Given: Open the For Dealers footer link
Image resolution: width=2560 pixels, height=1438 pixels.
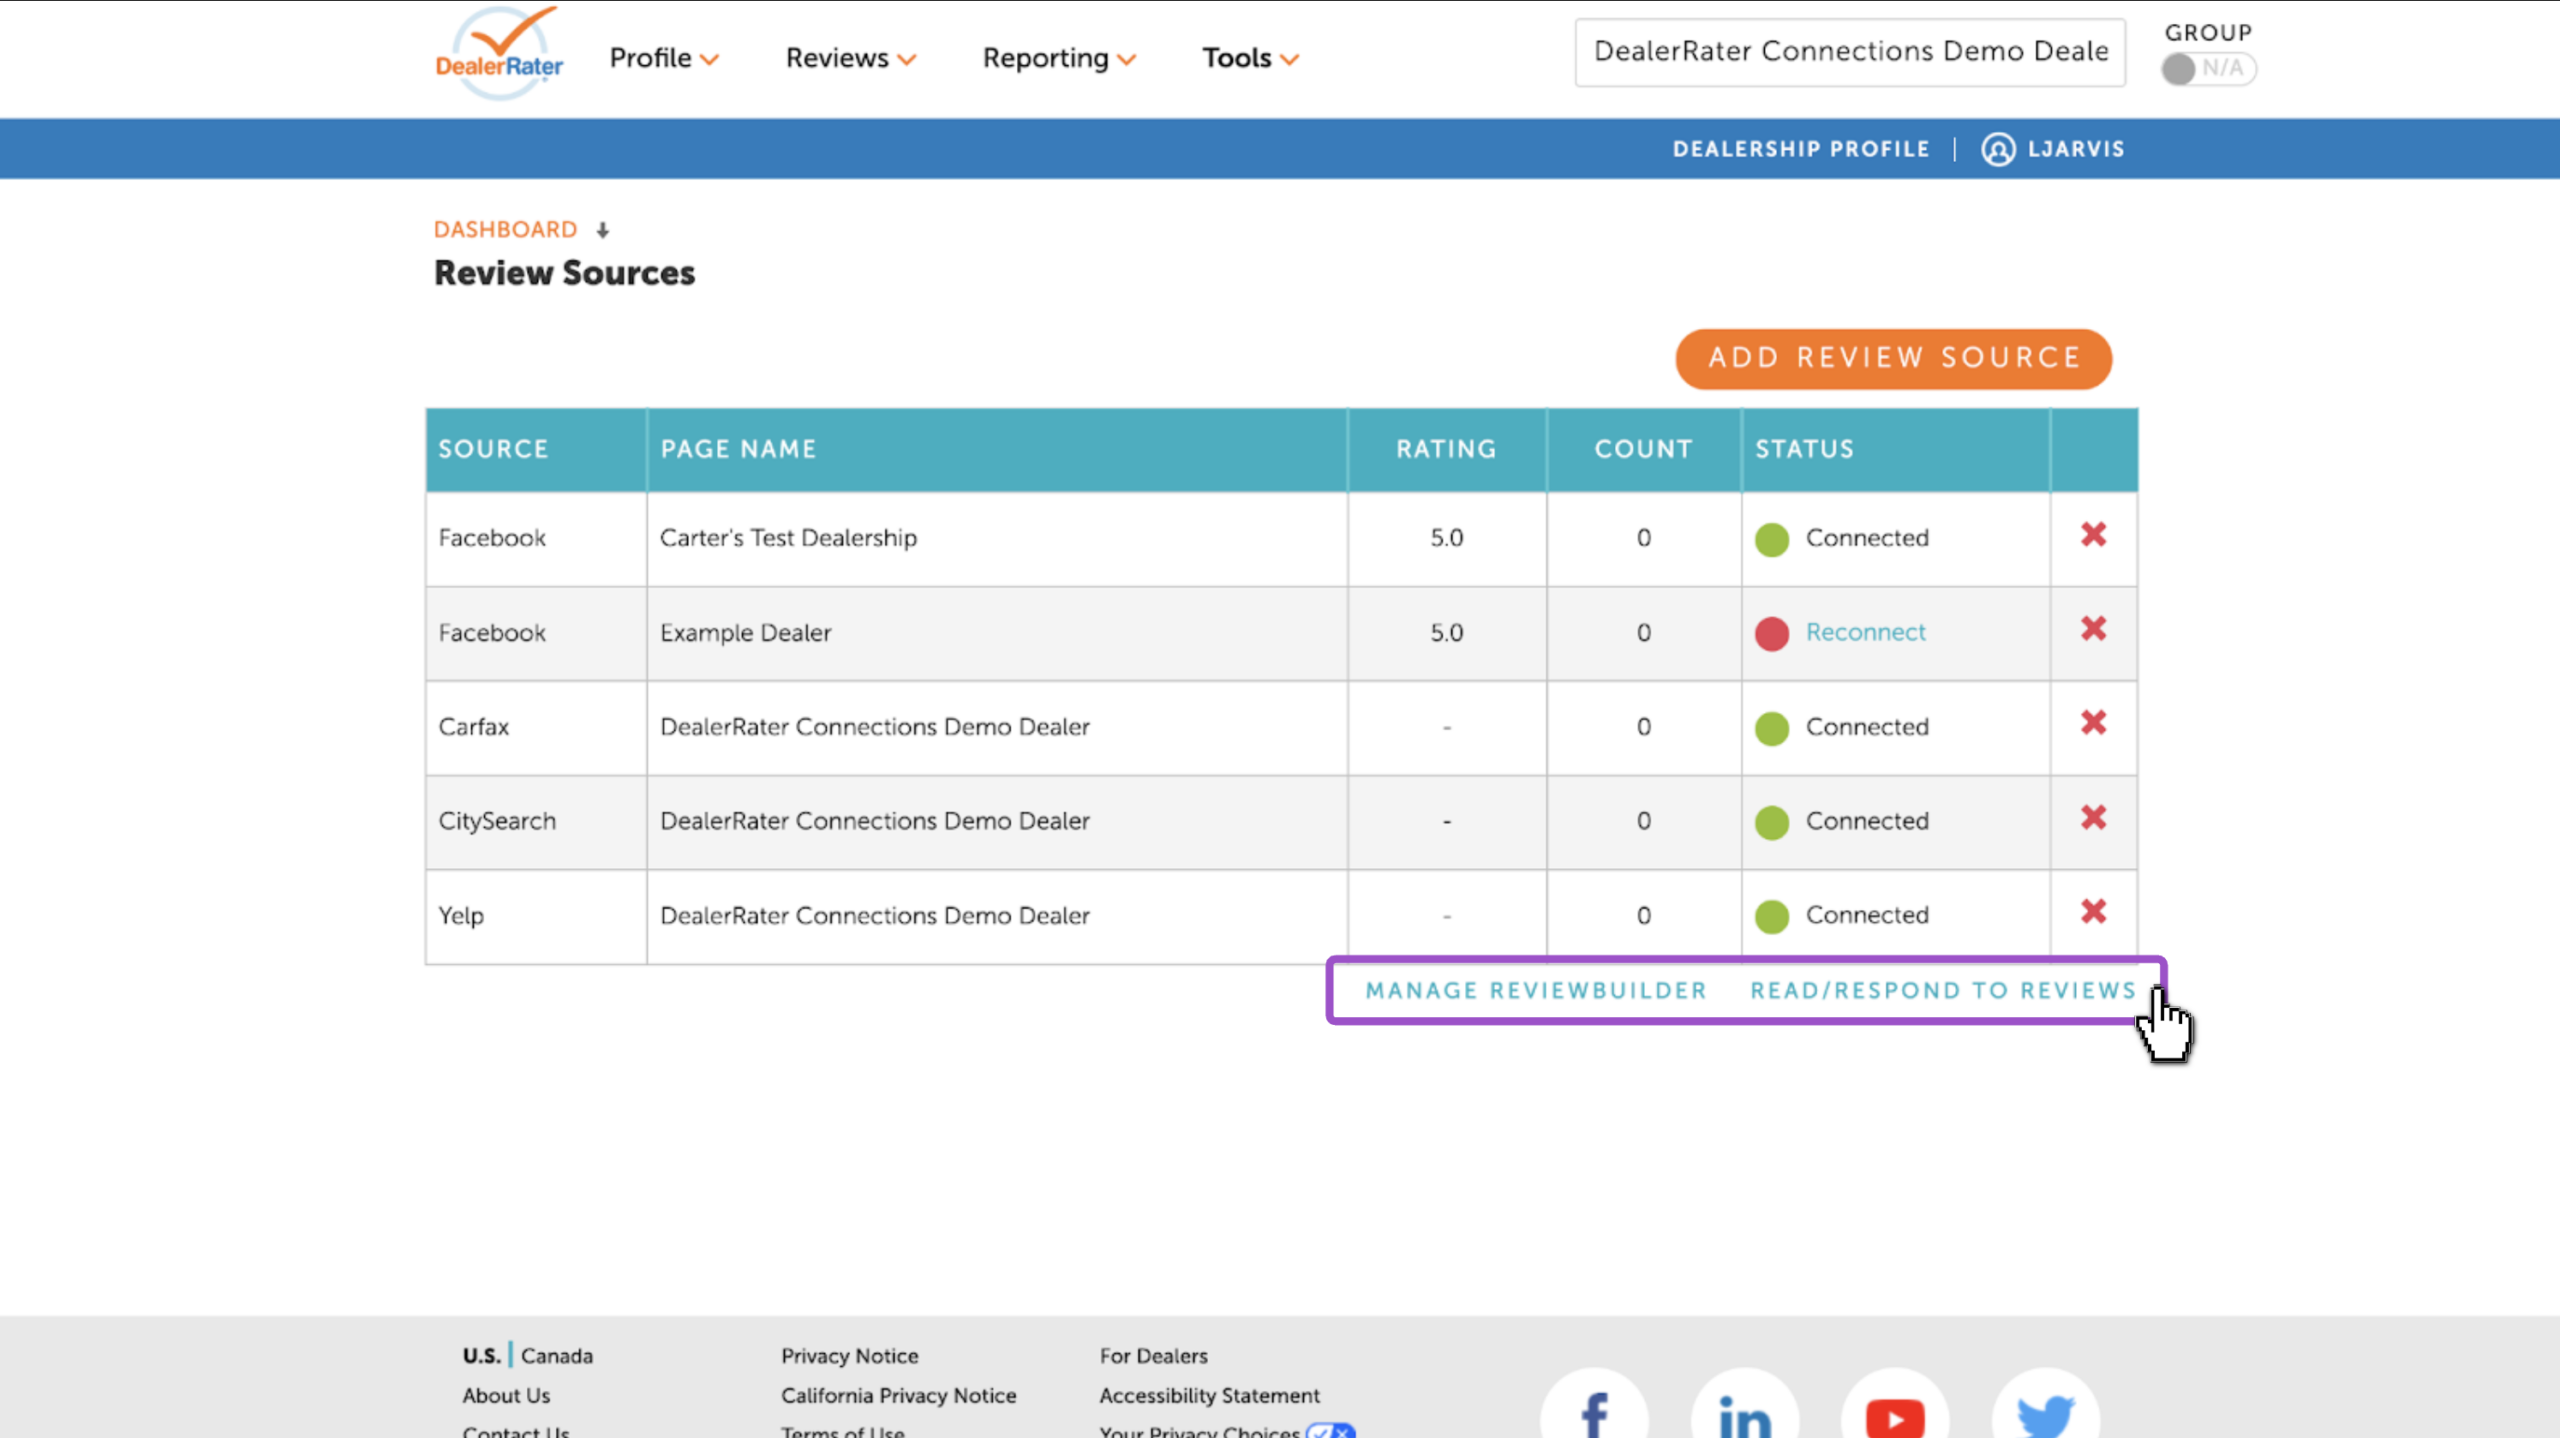Looking at the screenshot, I should [x=1153, y=1355].
